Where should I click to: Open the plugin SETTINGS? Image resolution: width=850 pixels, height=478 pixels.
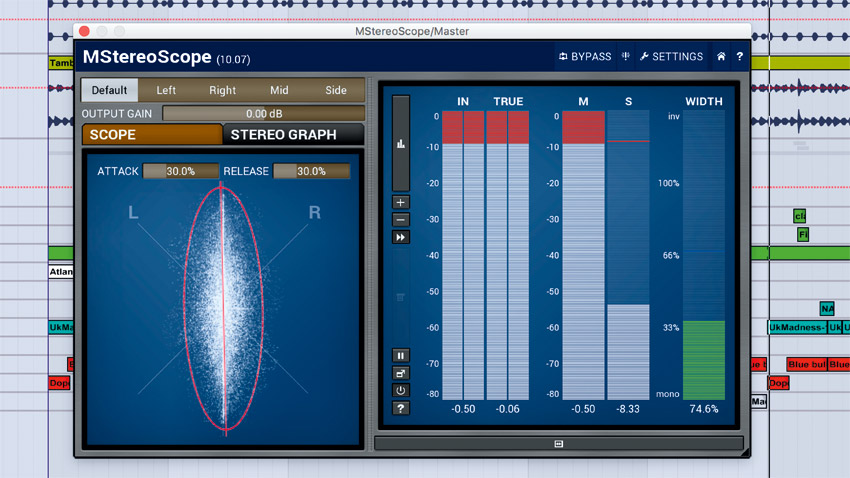[671, 56]
